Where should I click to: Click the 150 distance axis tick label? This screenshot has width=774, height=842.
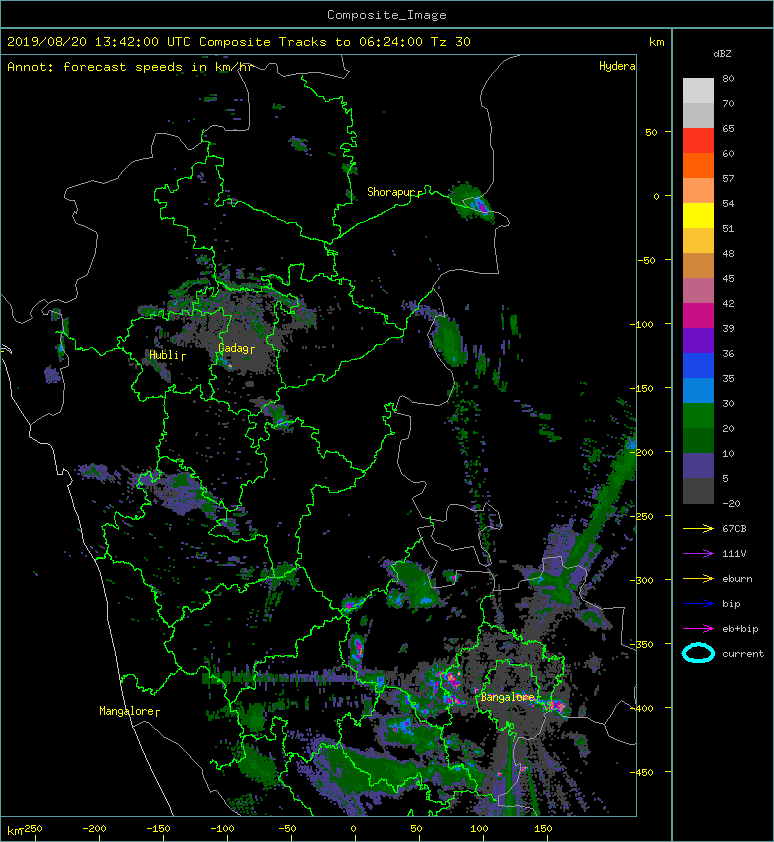point(543,829)
